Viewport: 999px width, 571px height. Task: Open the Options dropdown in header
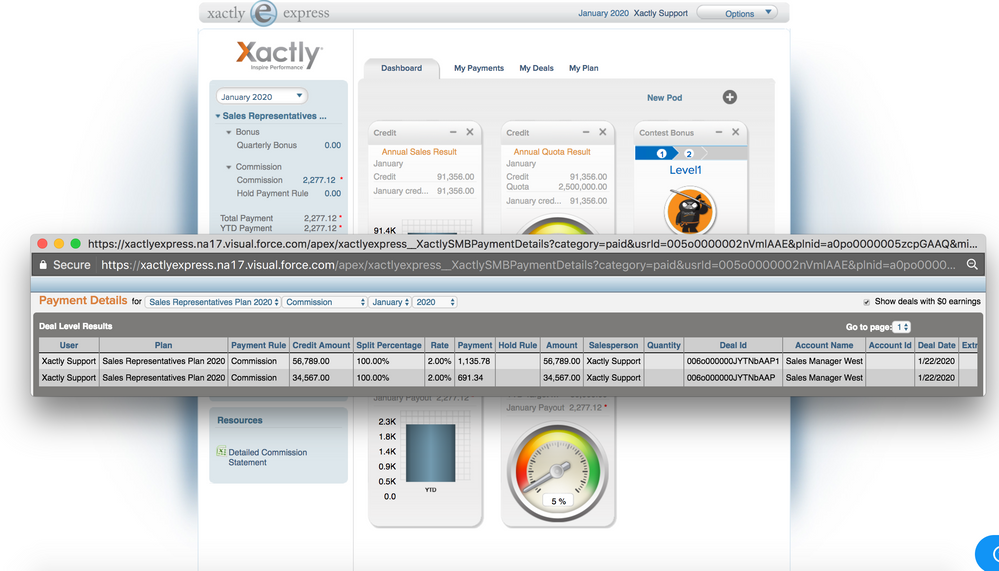737,13
